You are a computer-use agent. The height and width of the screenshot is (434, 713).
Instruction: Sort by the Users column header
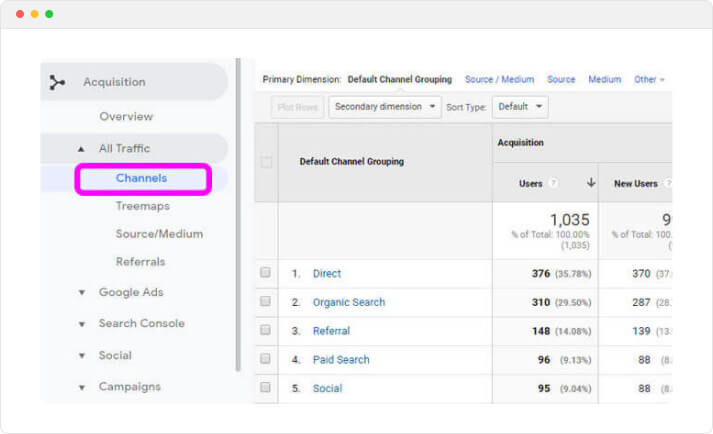(531, 183)
